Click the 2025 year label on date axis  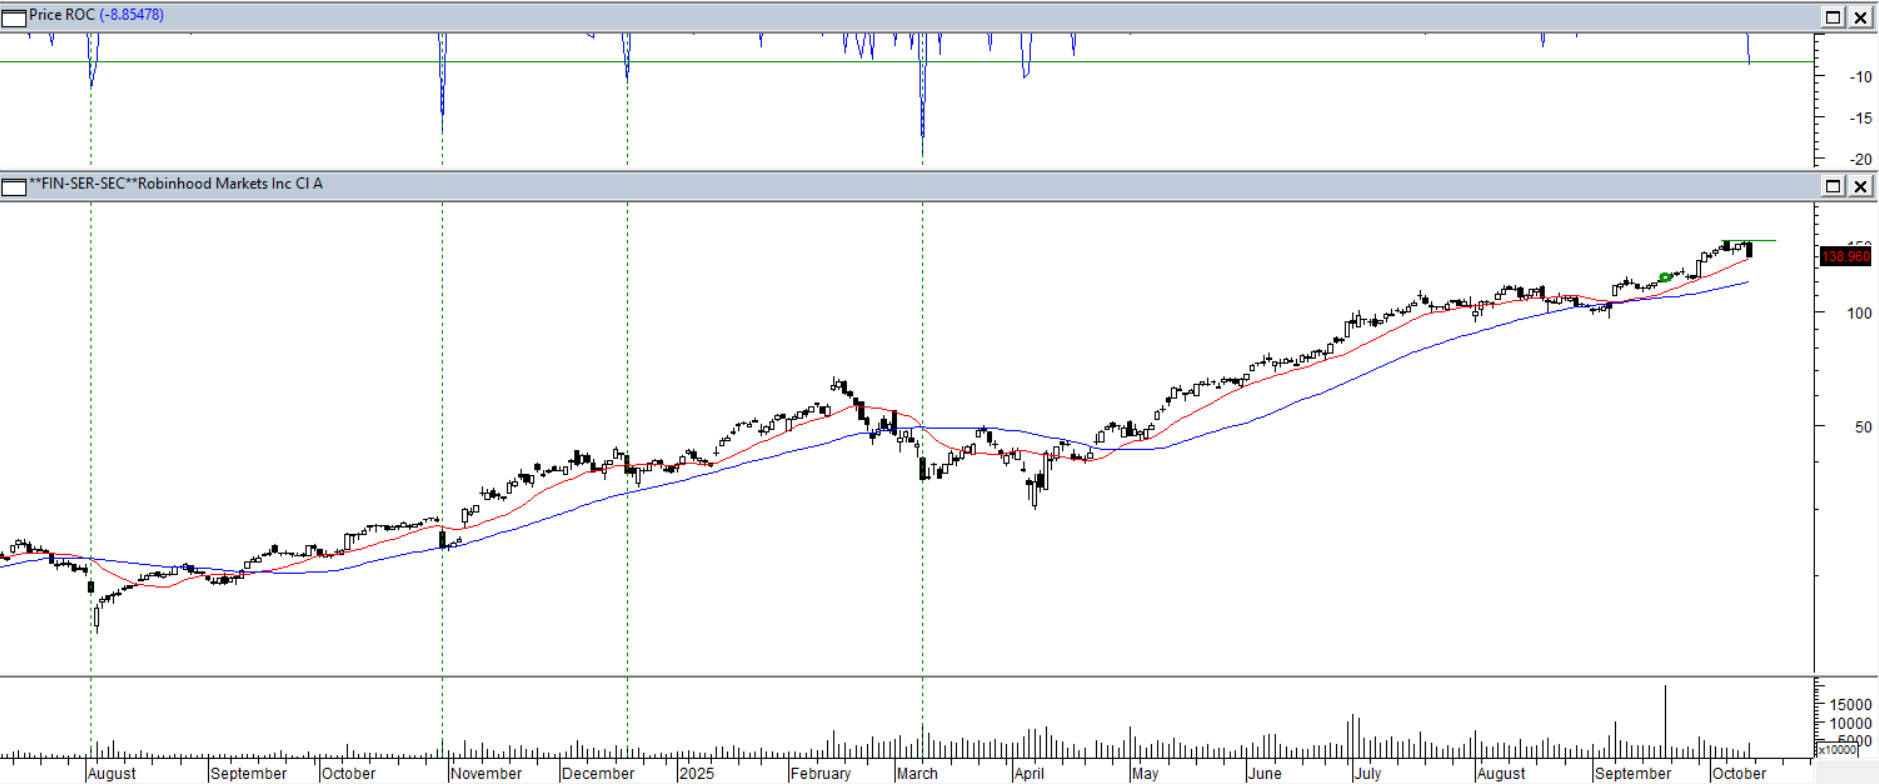696,774
